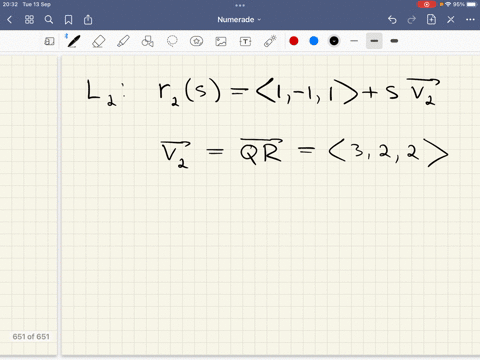Open the share and export menu
The width and height of the screenshot is (480, 360).
88,20
